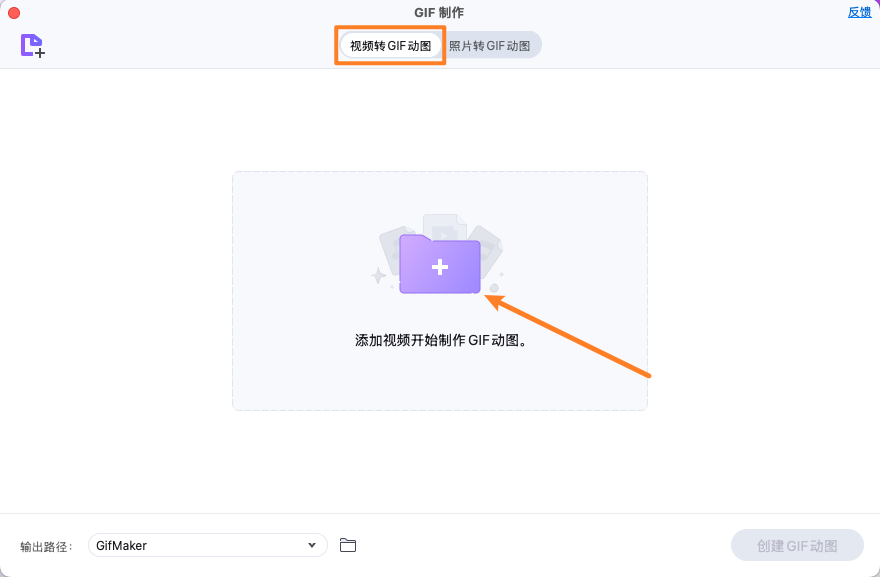Switch to the 照片转GIF动图 tab
The height and width of the screenshot is (577, 880).
click(490, 44)
